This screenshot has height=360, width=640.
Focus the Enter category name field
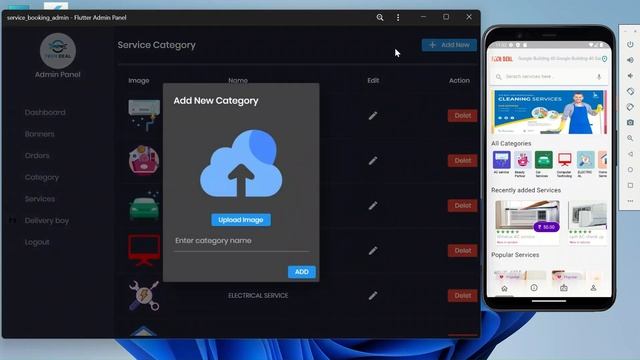pyautogui.click(x=241, y=241)
